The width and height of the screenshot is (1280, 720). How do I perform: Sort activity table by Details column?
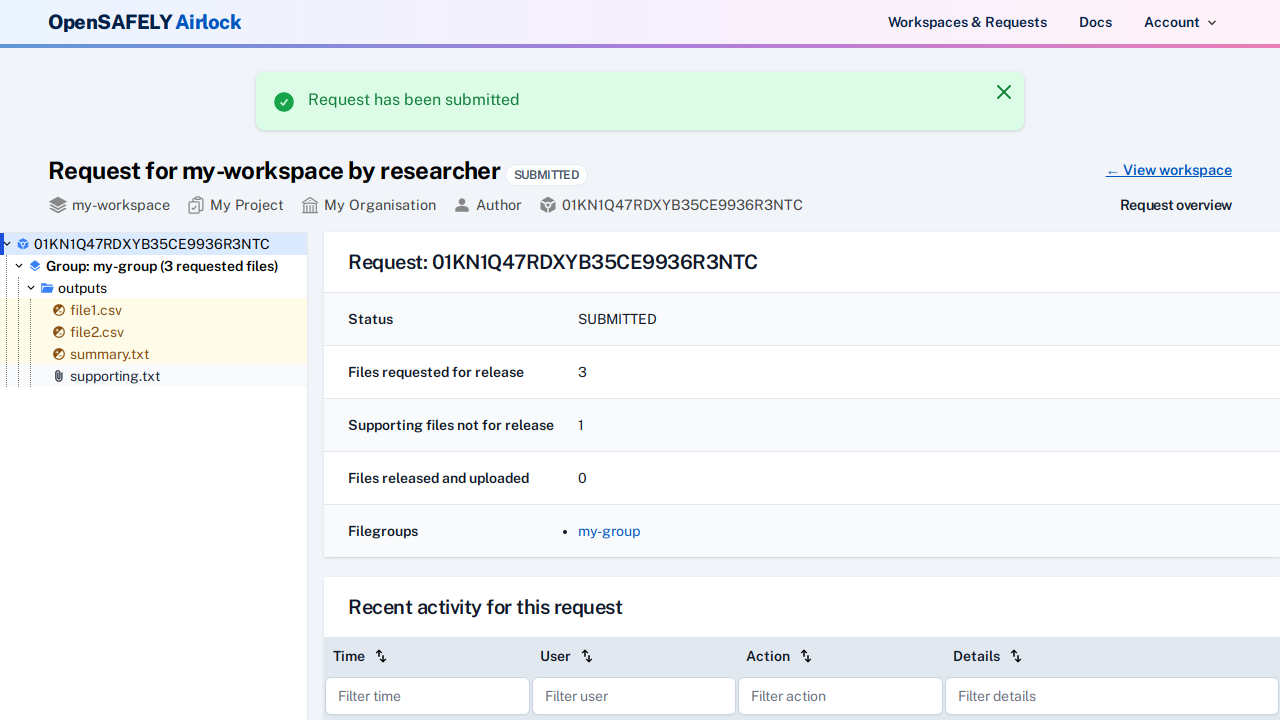[1016, 656]
